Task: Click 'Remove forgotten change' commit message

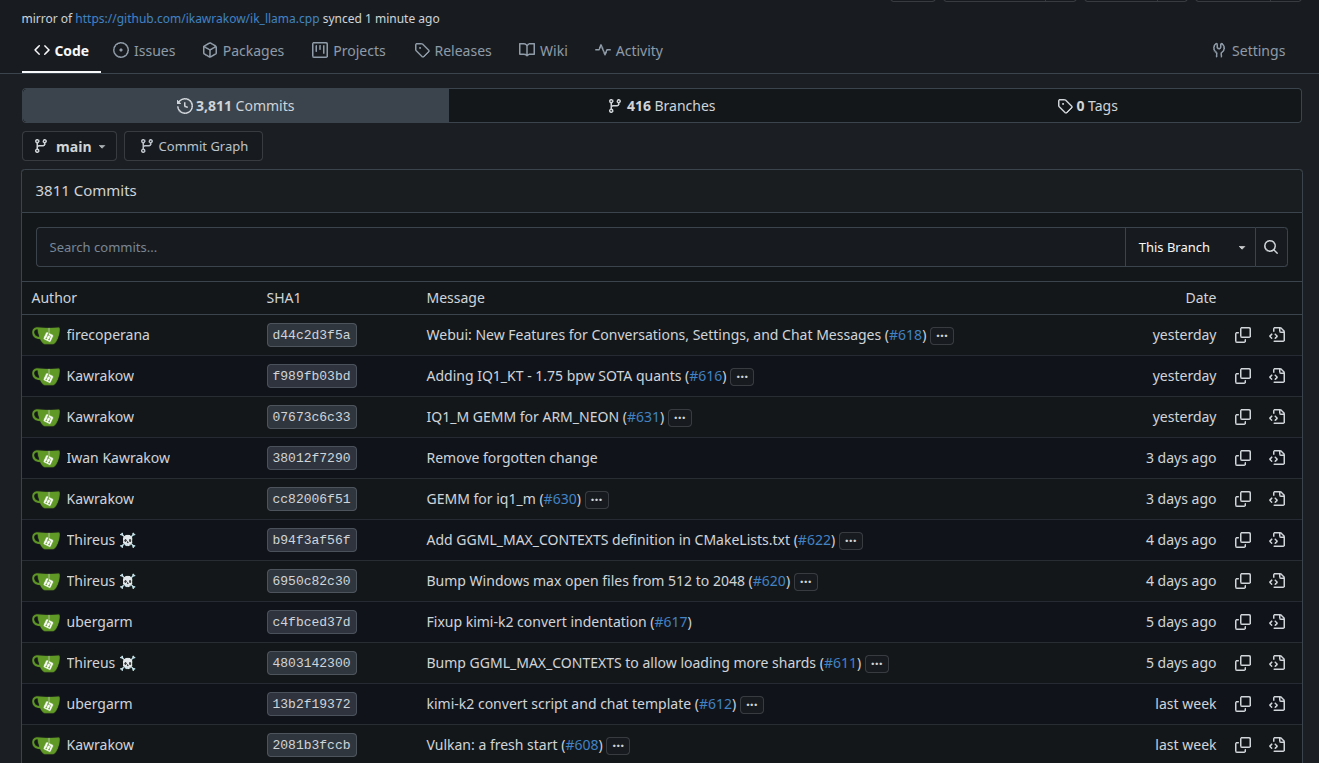Action: point(512,458)
